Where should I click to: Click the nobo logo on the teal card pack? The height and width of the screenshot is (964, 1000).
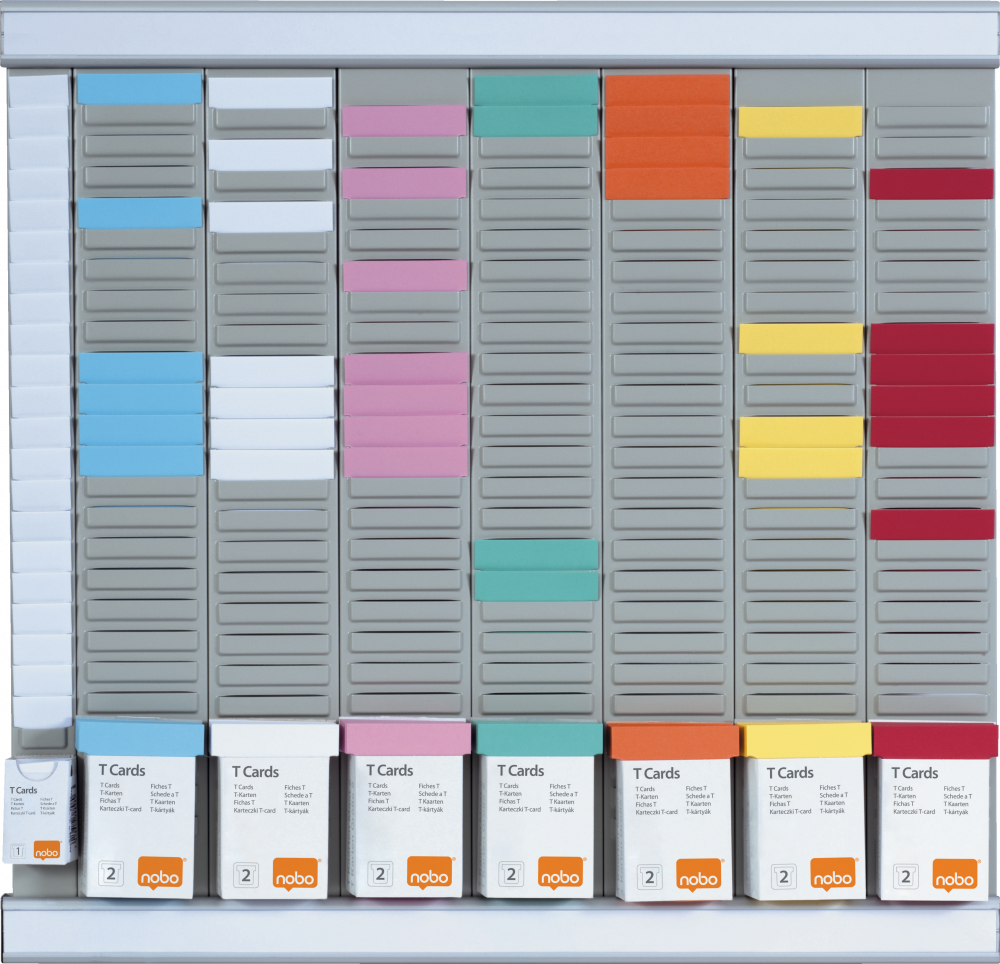[x=561, y=873]
